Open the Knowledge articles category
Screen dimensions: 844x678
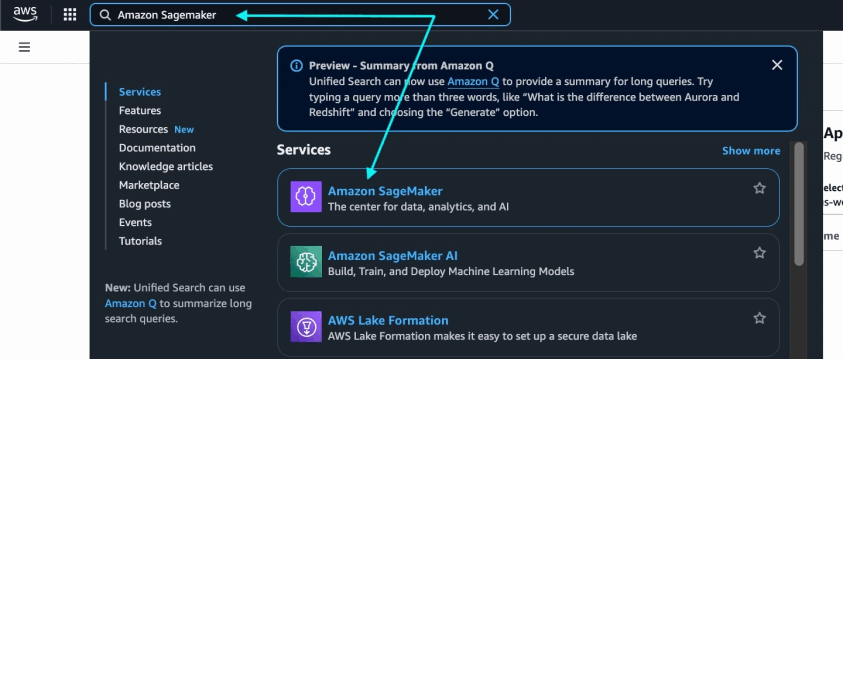tap(166, 166)
